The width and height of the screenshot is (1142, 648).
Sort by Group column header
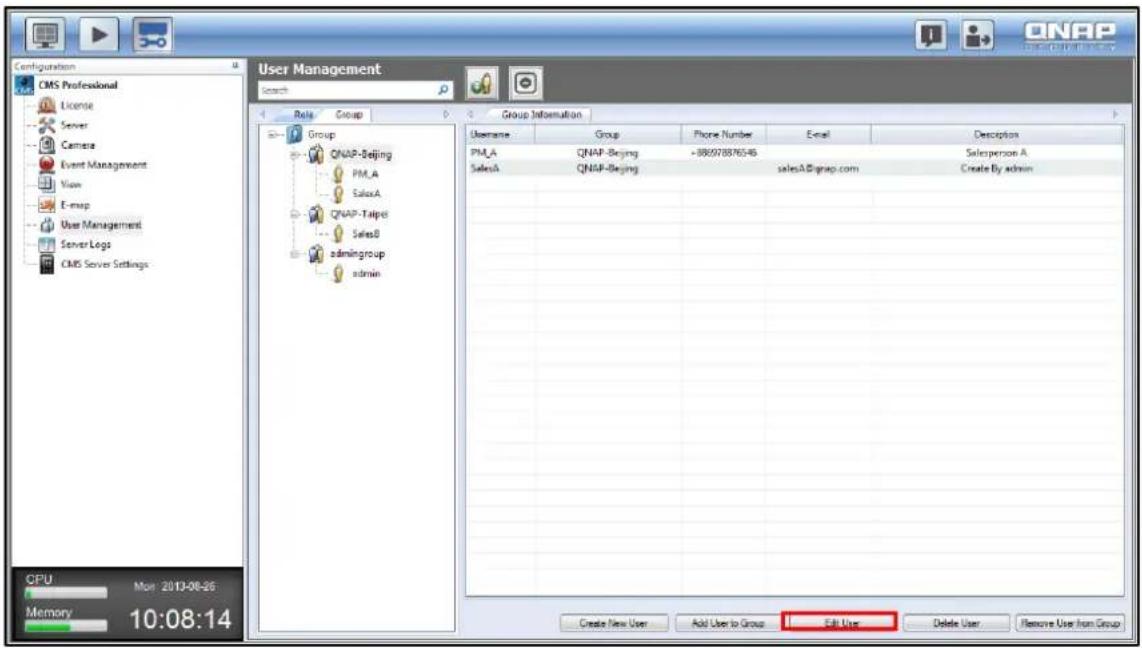(607, 135)
